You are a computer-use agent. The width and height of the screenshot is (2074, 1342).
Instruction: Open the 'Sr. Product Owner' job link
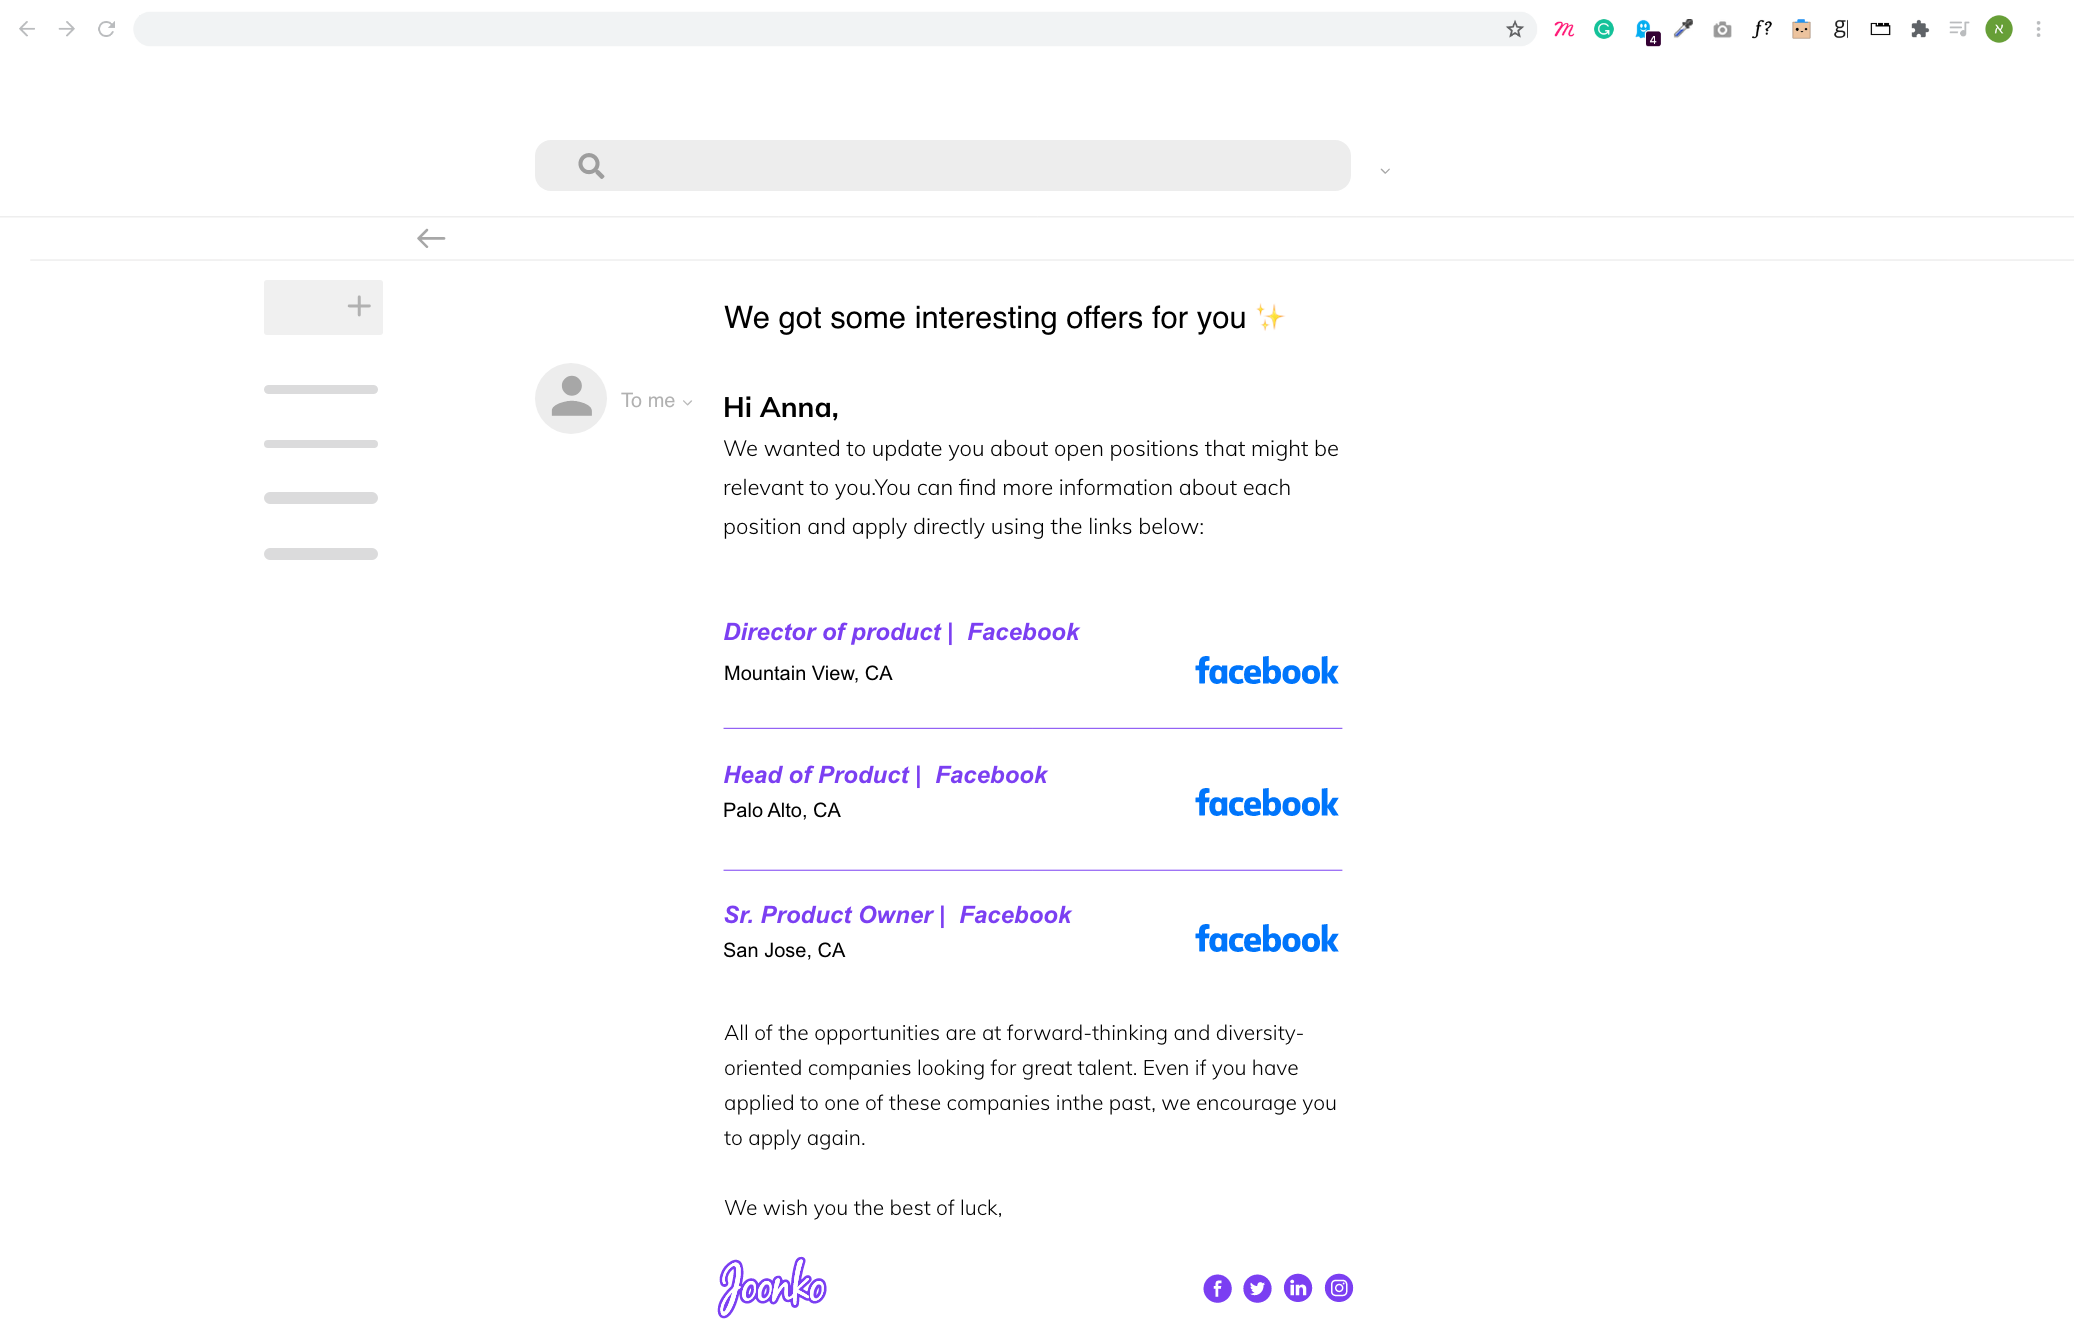(828, 915)
